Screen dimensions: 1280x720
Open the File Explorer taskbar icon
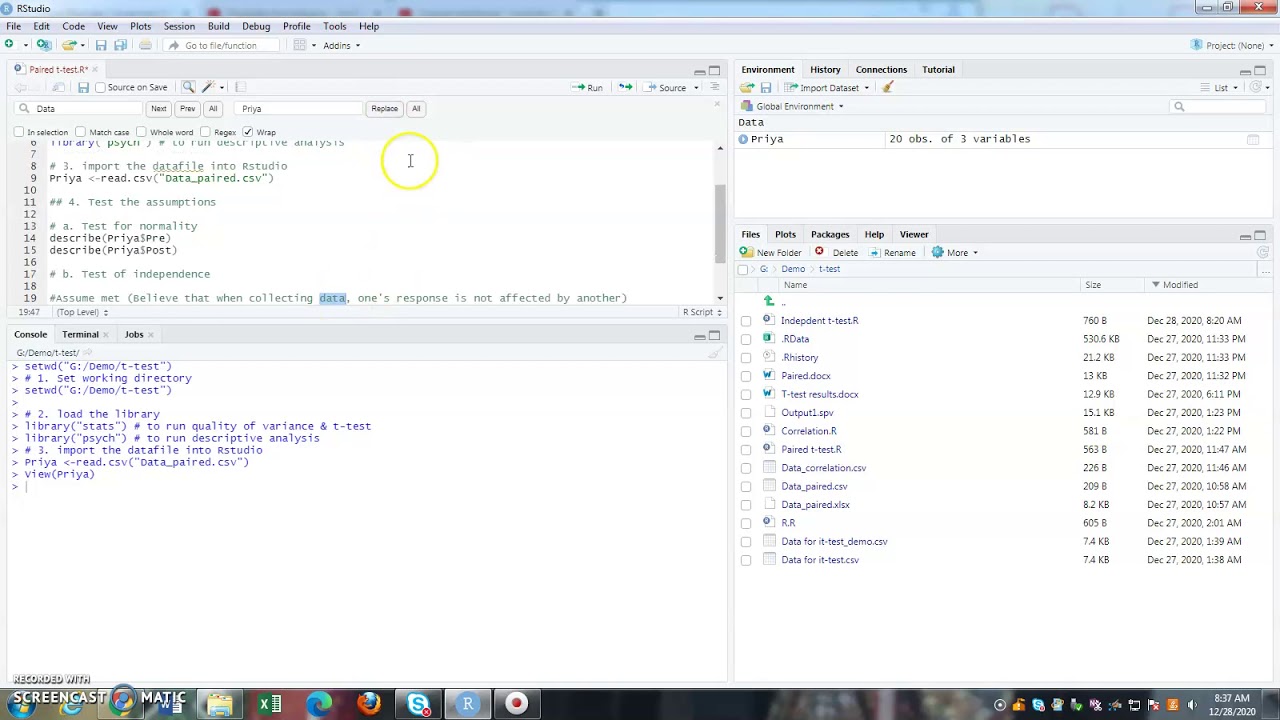tap(220, 704)
